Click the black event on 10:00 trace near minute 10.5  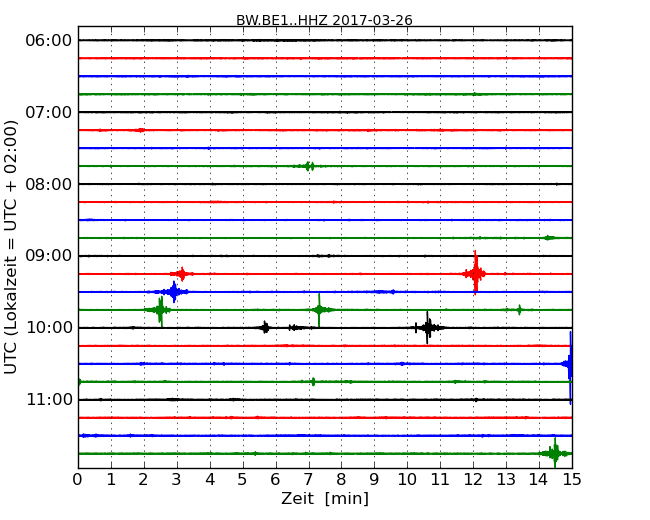coord(427,328)
